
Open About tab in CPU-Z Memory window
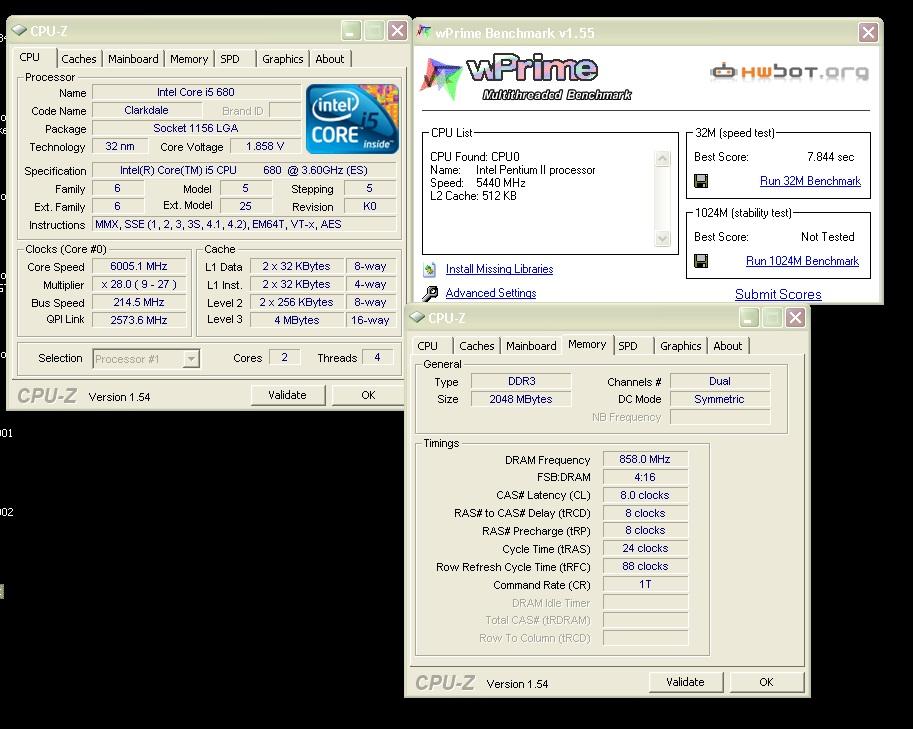pyautogui.click(x=728, y=346)
